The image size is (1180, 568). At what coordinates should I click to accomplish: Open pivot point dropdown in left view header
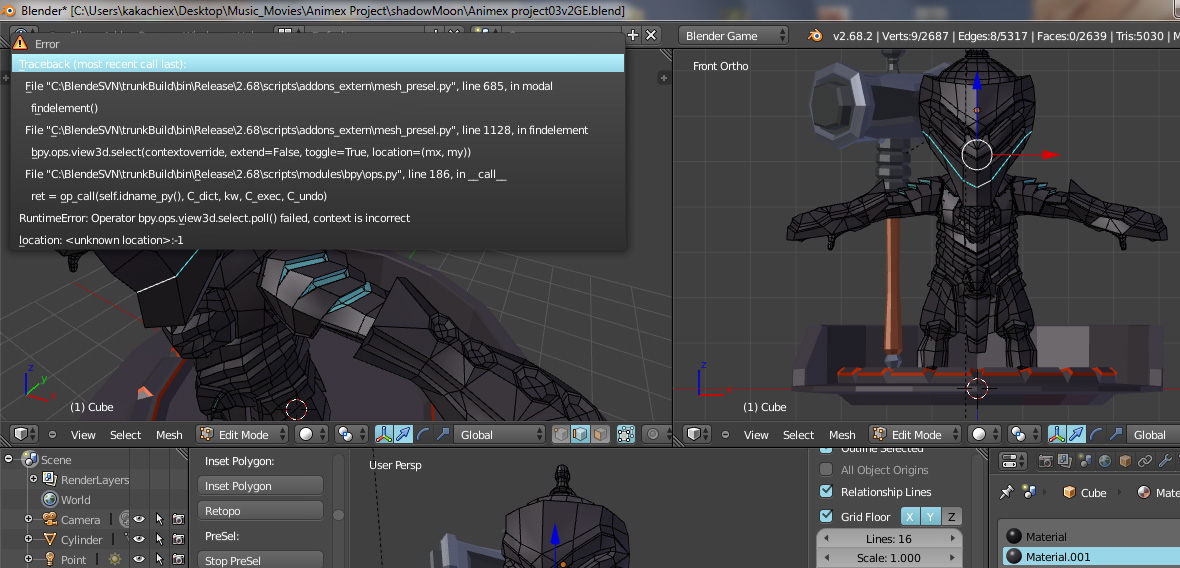(x=351, y=434)
